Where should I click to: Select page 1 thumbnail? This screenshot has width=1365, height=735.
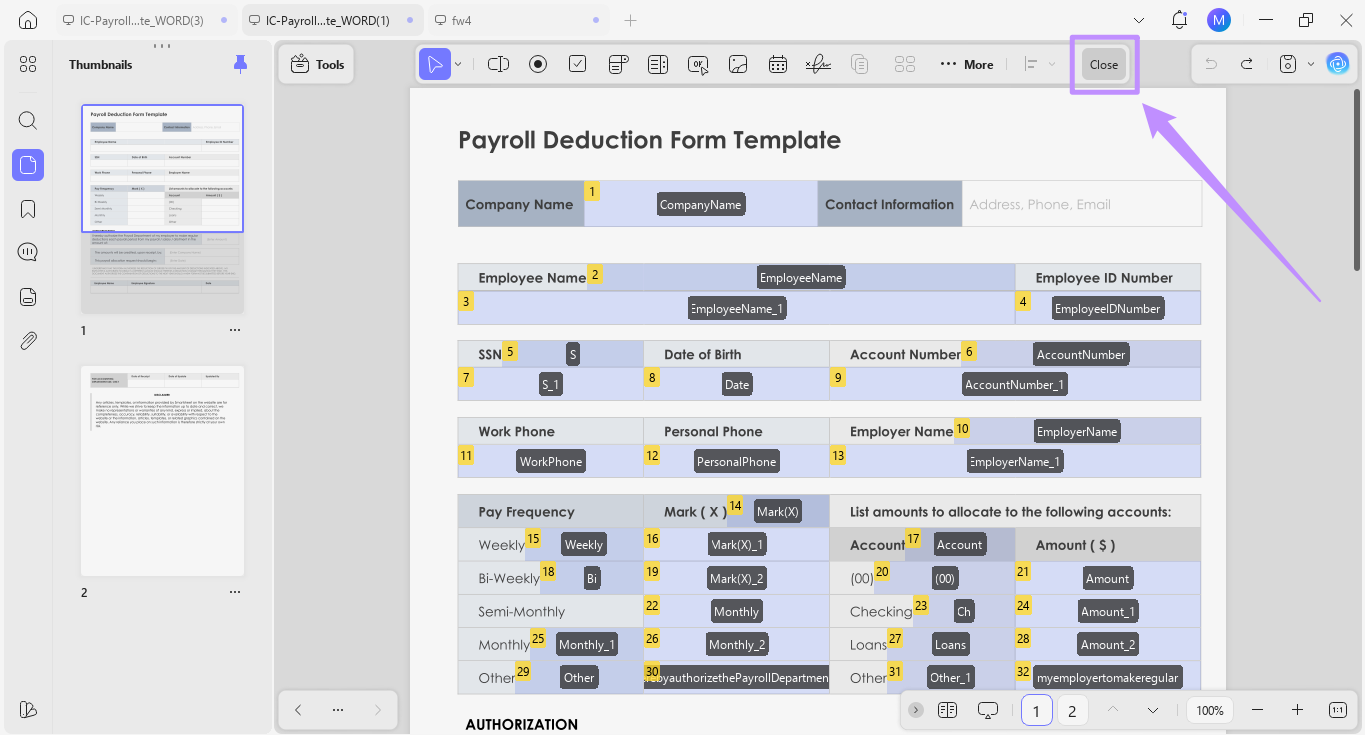(162, 209)
